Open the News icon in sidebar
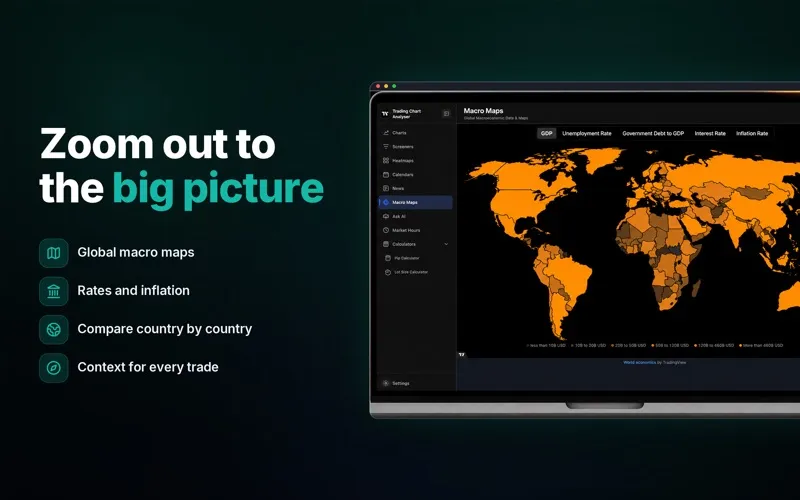This screenshot has height=500, width=800. click(386, 188)
